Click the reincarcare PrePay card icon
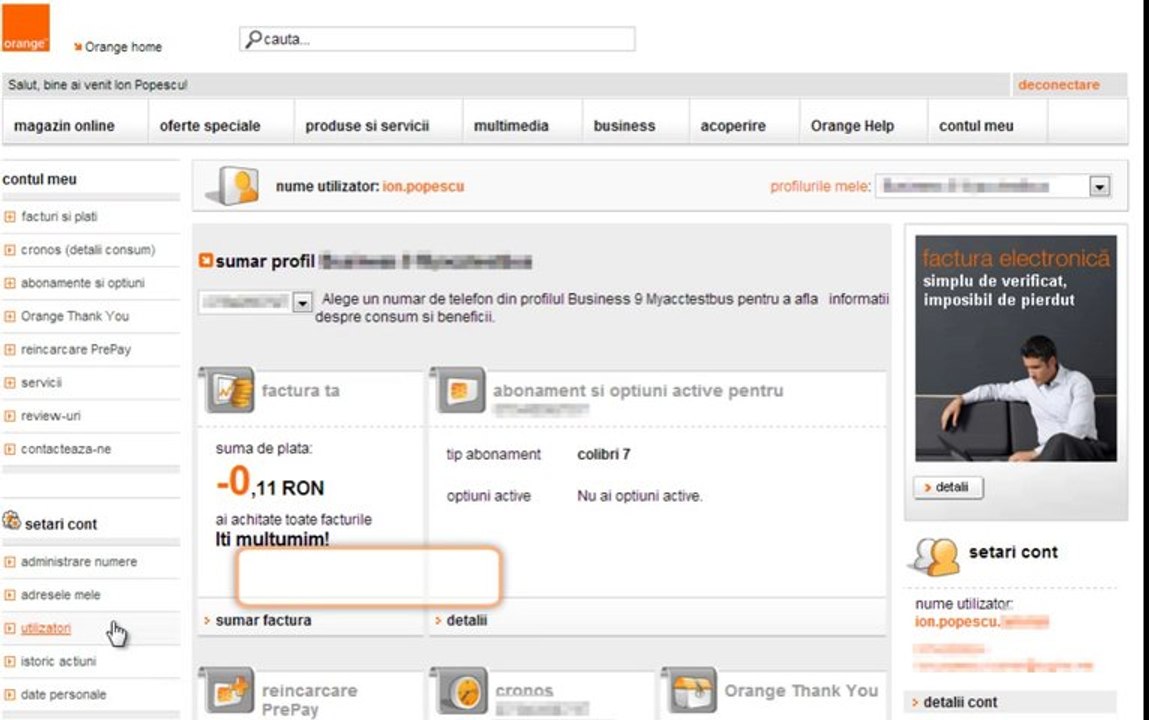1149x720 pixels. pos(228,690)
